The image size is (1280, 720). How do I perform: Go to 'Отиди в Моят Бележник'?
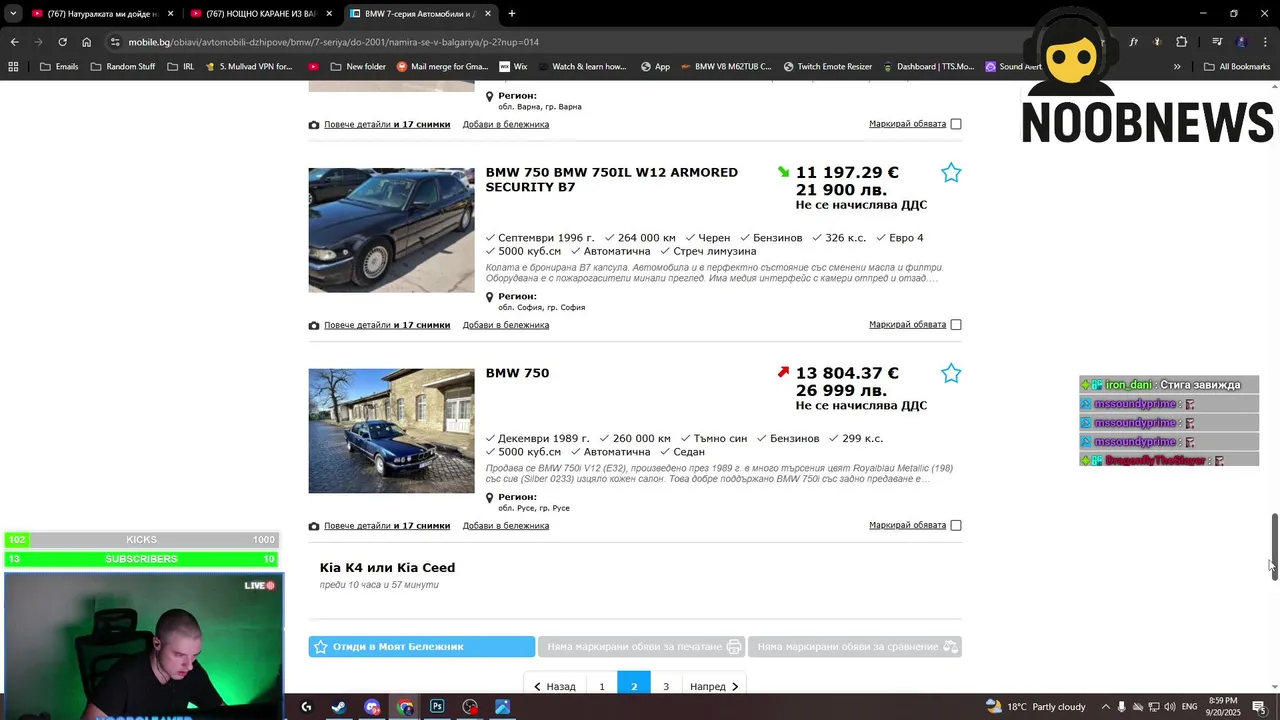tap(422, 647)
